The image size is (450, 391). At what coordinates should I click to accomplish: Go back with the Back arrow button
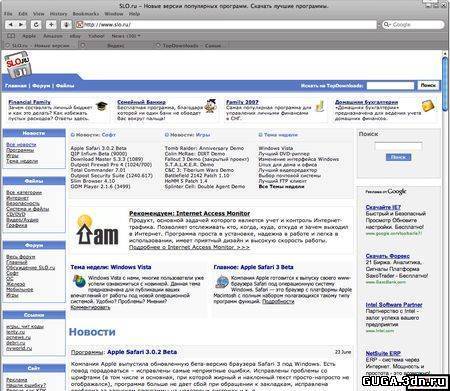(11, 25)
